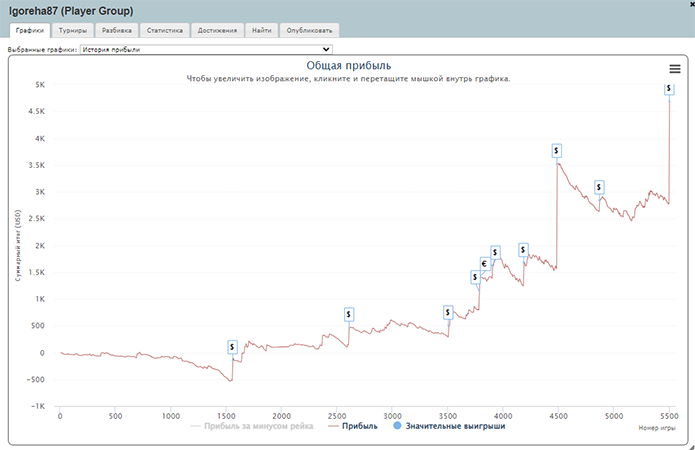
Task: Select the $ win marker near game 2600
Action: (349, 315)
